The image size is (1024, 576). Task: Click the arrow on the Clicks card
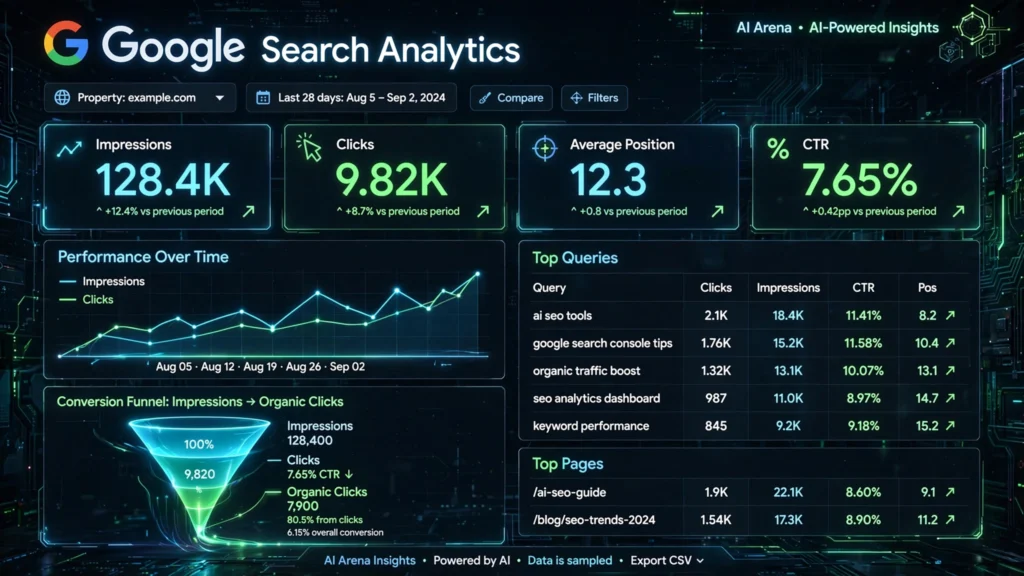pyautogui.click(x=483, y=211)
